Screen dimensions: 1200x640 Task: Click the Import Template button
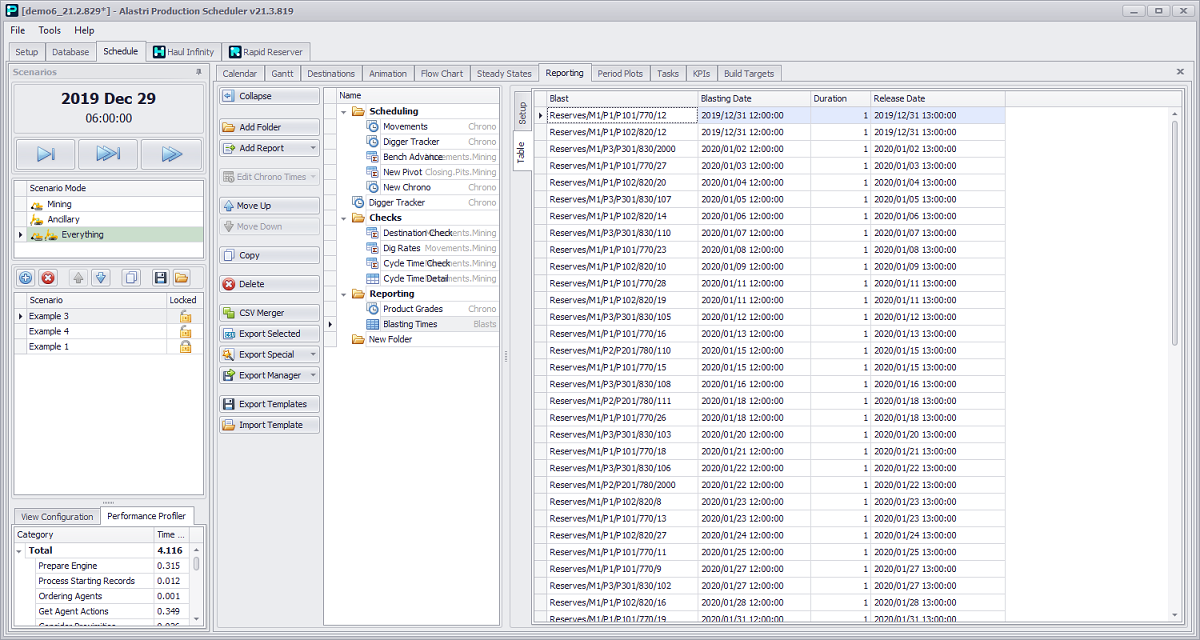point(269,425)
